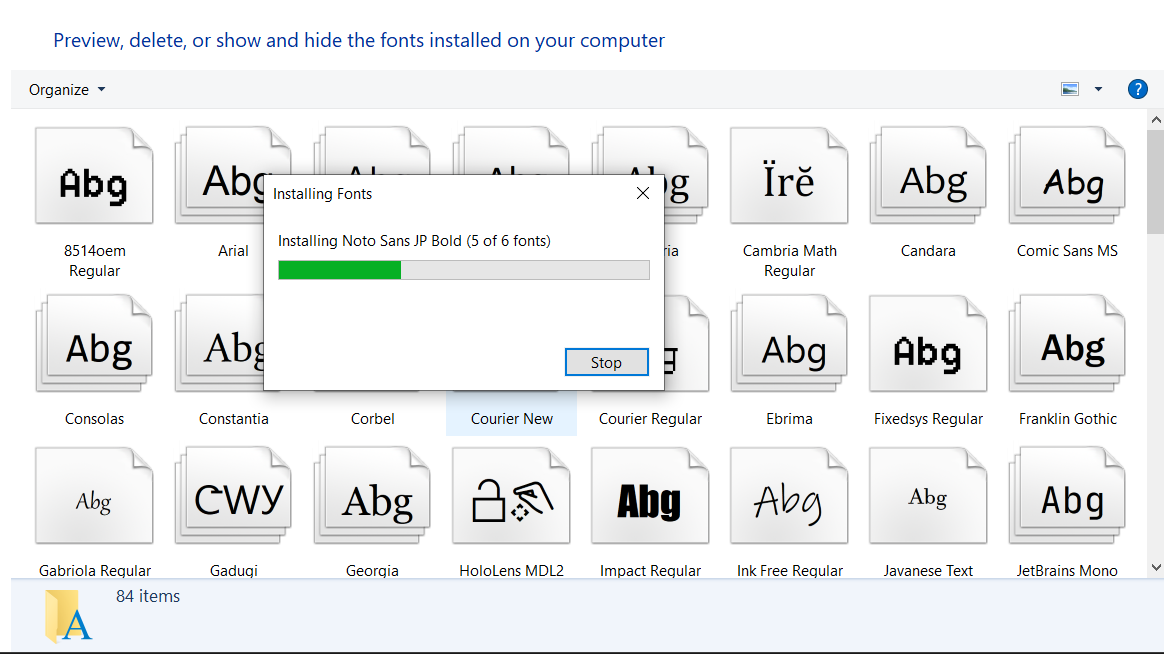Select the Candara font icon
This screenshot has height=654, width=1164.
pyautogui.click(x=928, y=176)
